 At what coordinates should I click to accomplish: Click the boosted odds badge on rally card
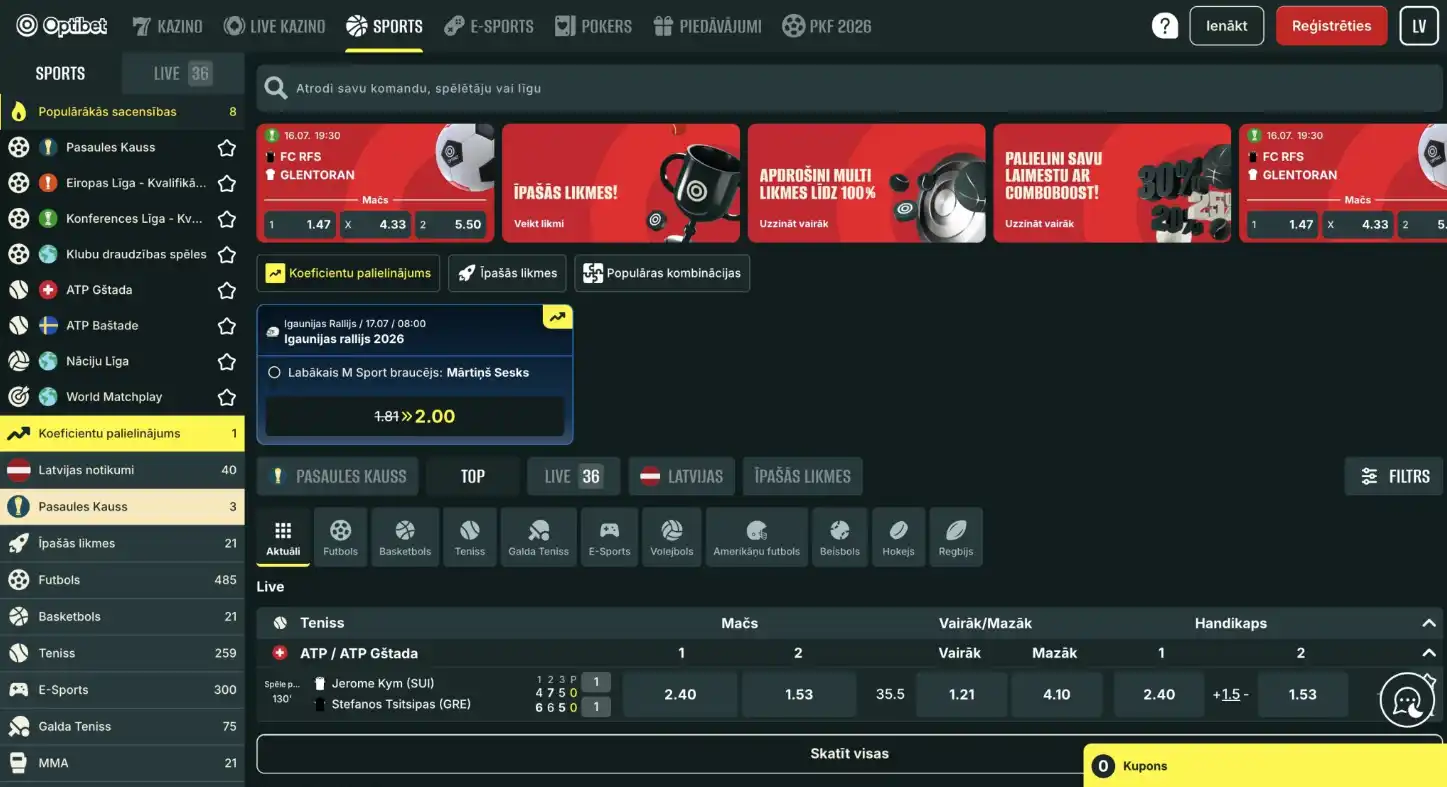[557, 317]
